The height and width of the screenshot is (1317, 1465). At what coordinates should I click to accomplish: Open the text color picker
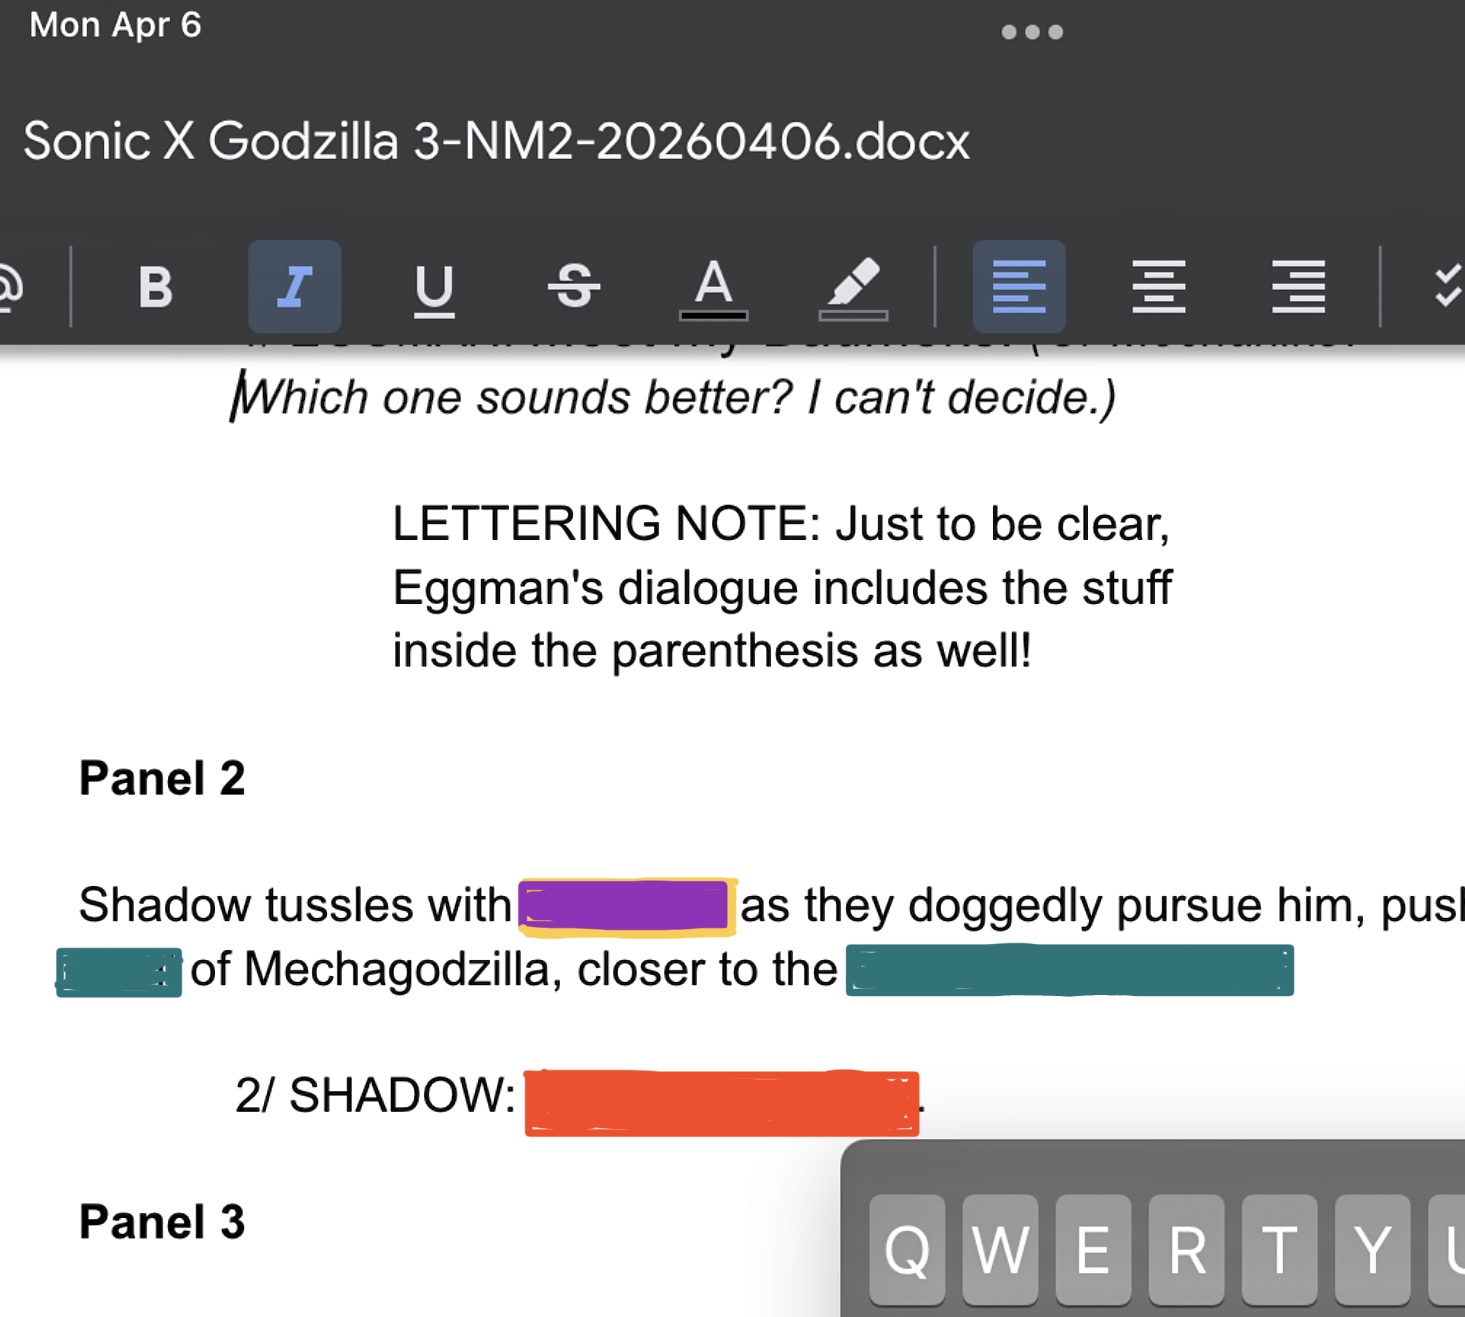[713, 288]
